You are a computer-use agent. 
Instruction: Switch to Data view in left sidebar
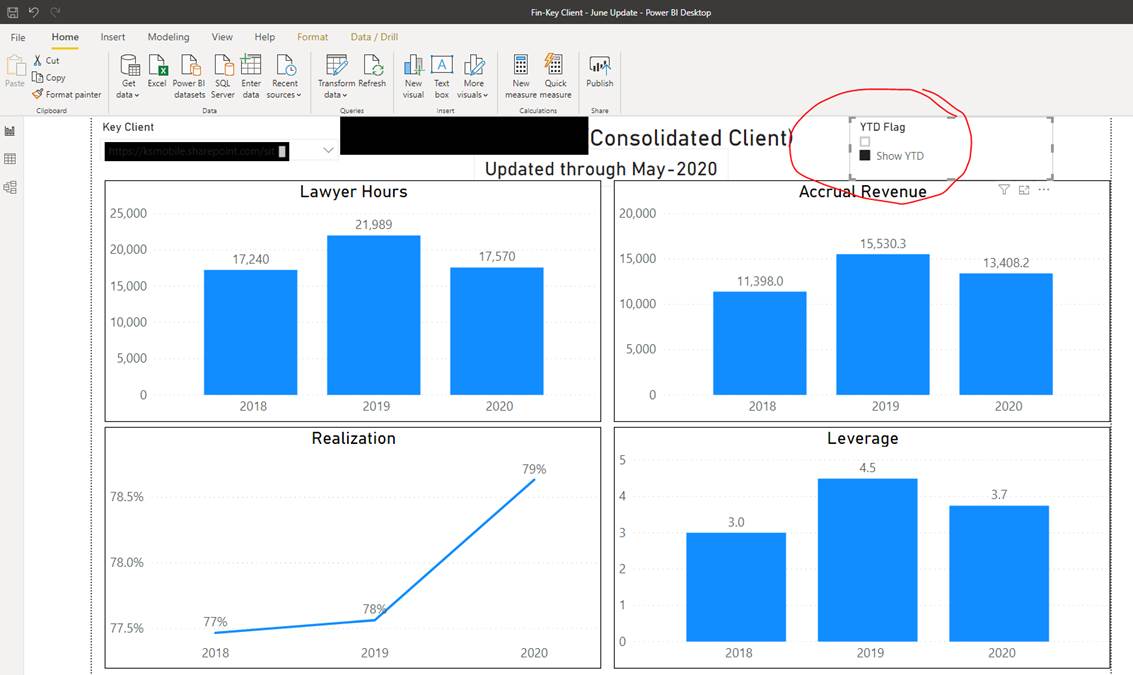[11, 159]
